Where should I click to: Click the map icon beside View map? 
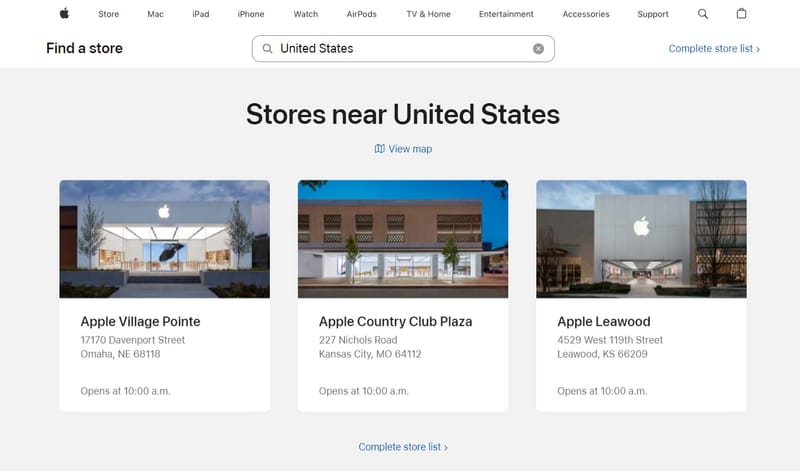click(379, 149)
